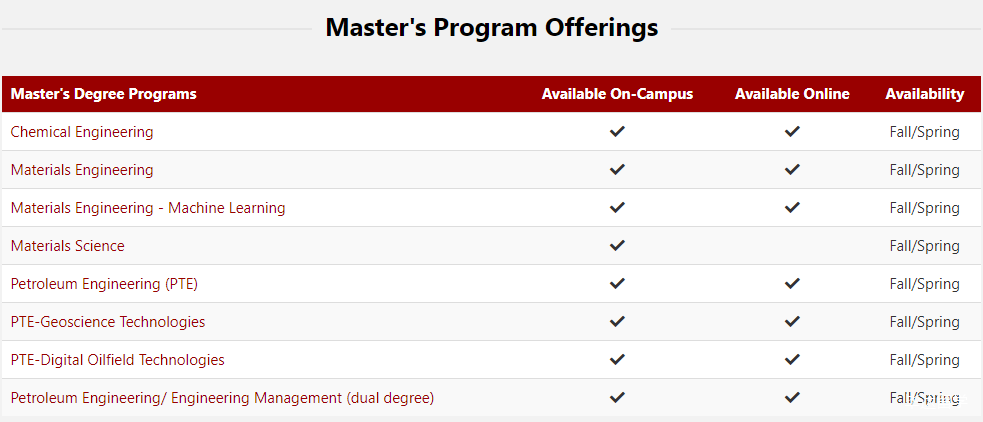
Task: Click the Available Online column header
Action: (x=792, y=94)
